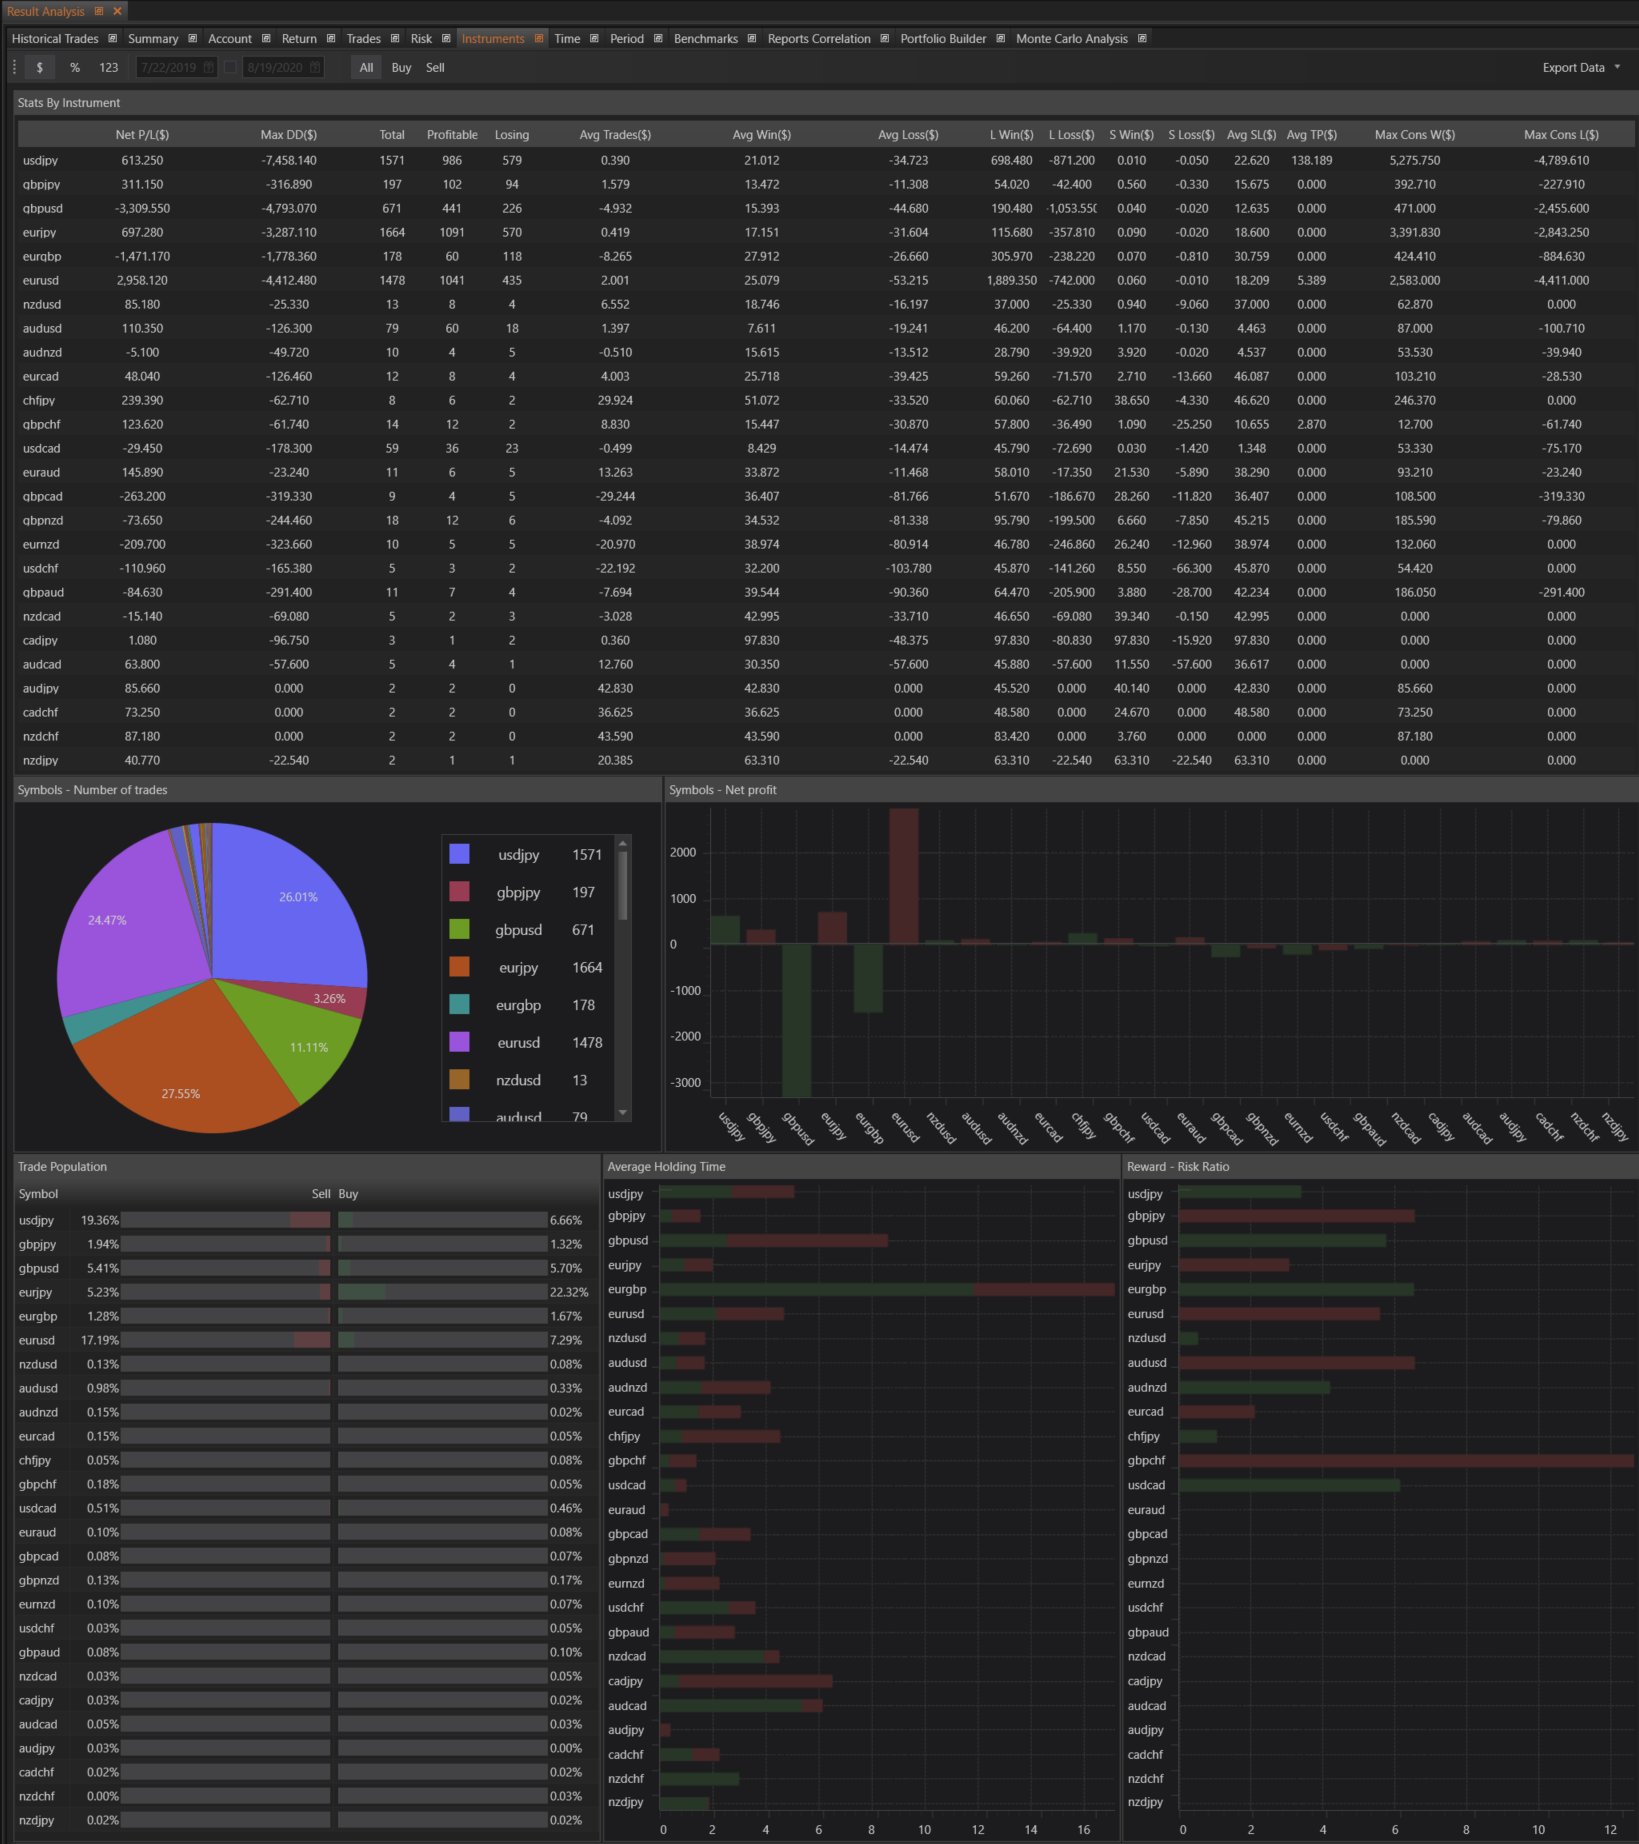Sort the table by Net P/L($) column
The image size is (1639, 1844).
coord(142,135)
